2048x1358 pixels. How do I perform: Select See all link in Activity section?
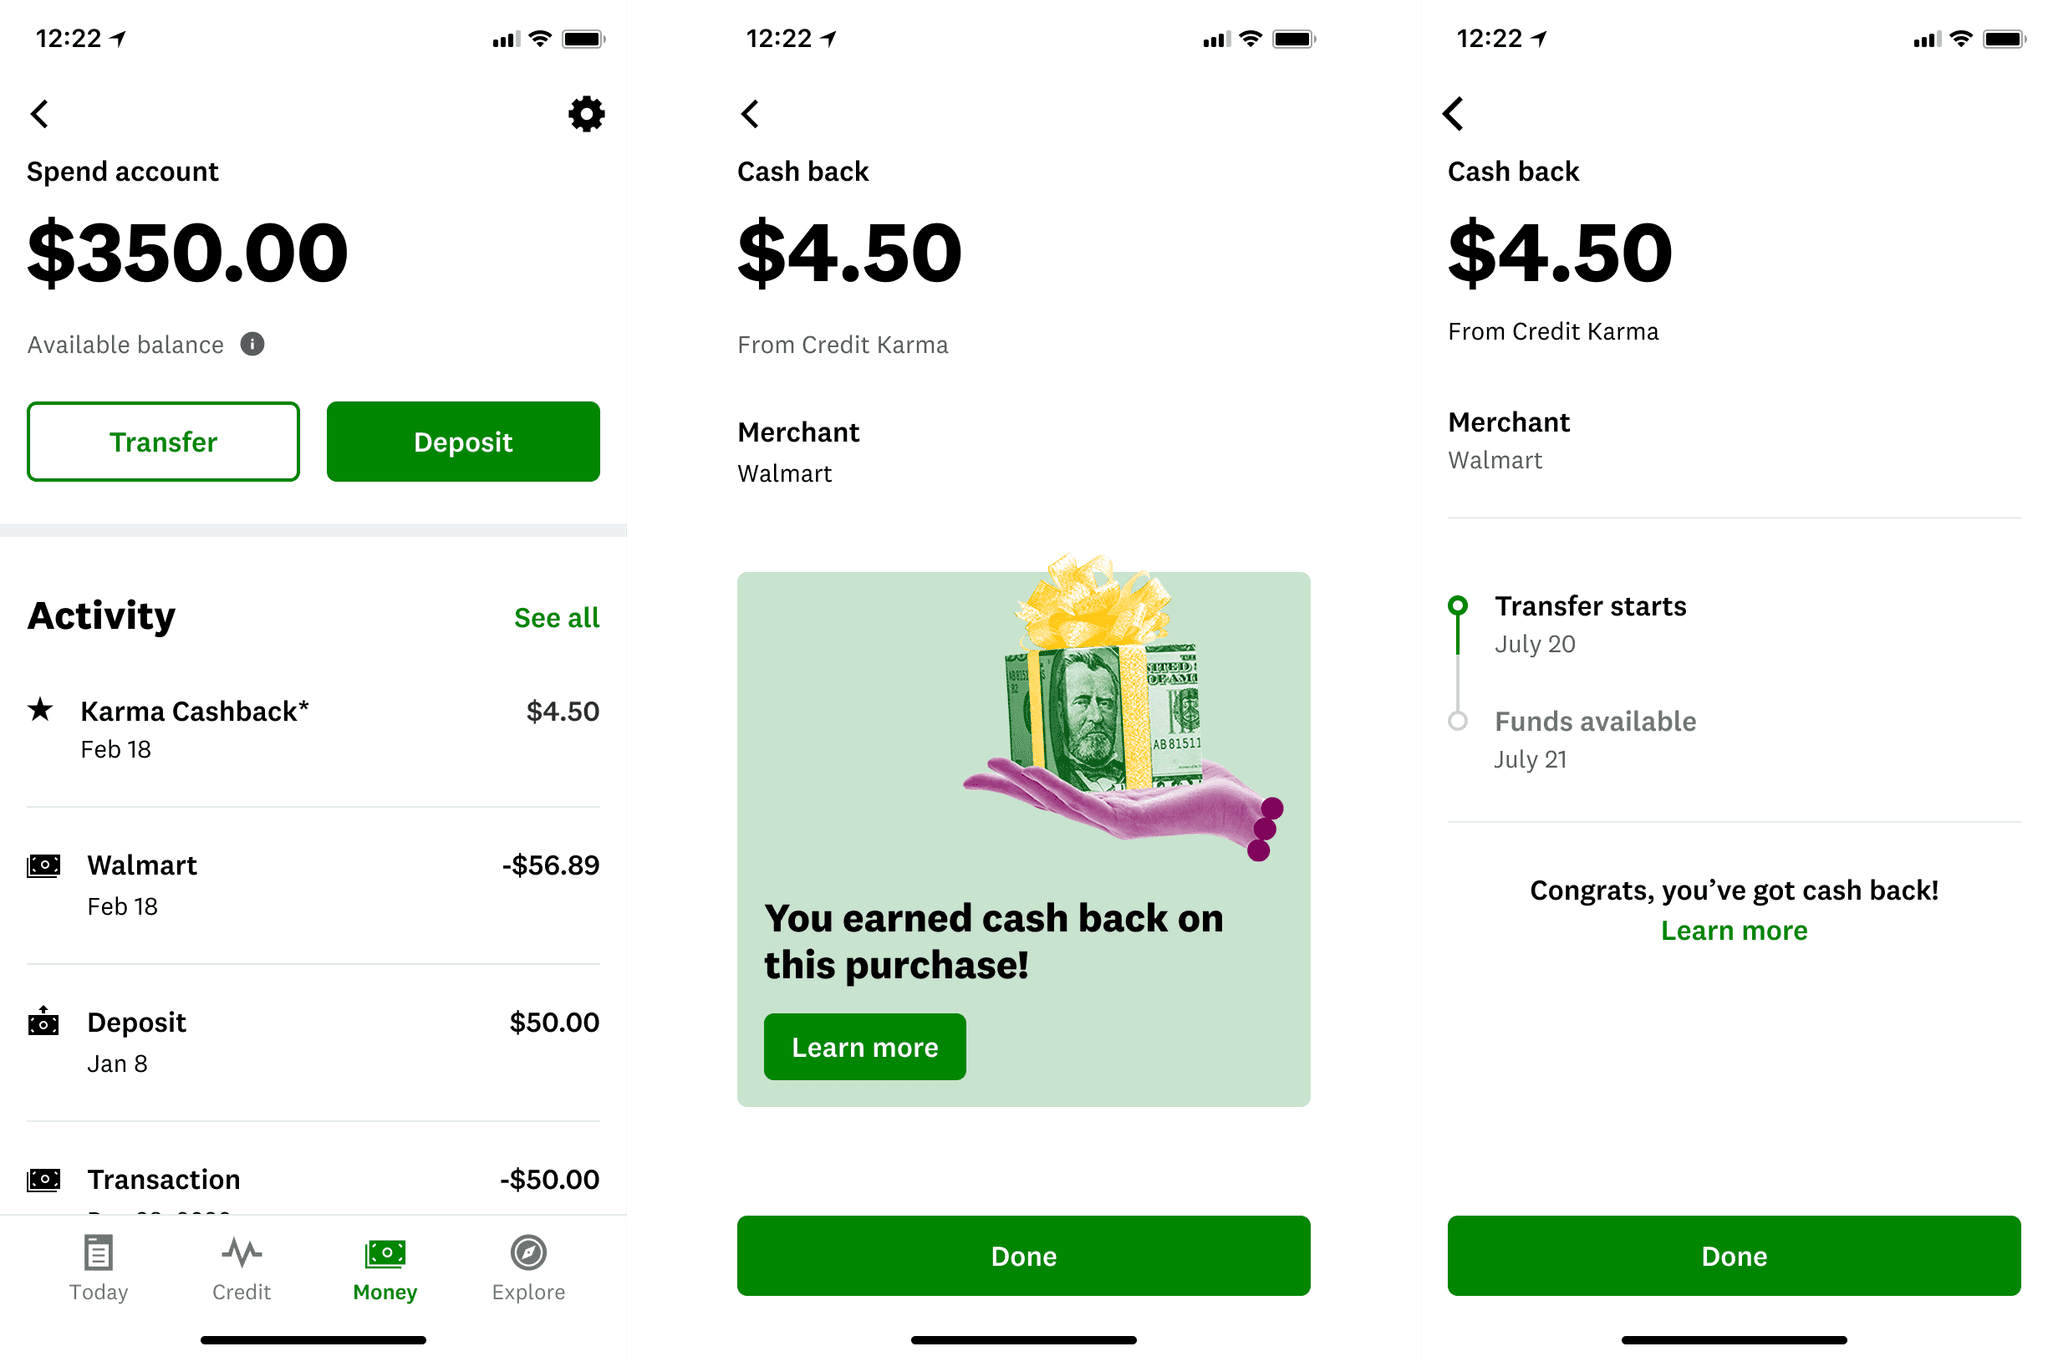pyautogui.click(x=554, y=615)
